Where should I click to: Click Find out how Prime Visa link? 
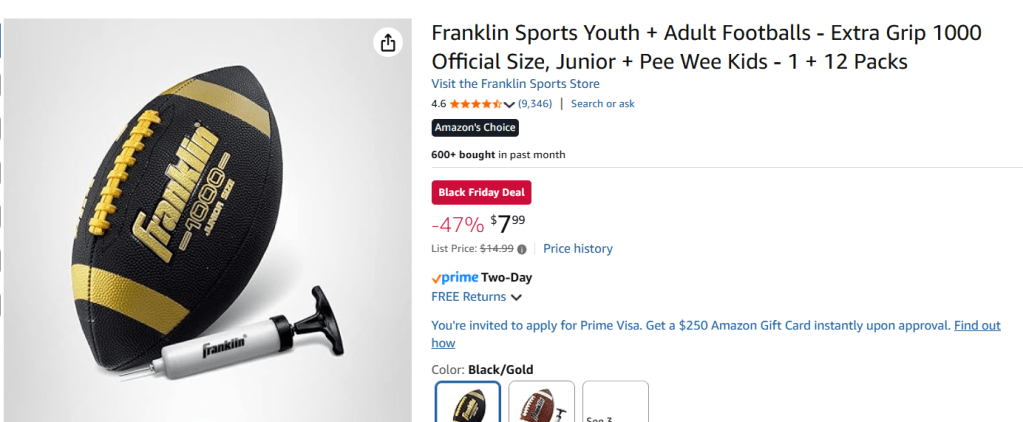click(976, 326)
